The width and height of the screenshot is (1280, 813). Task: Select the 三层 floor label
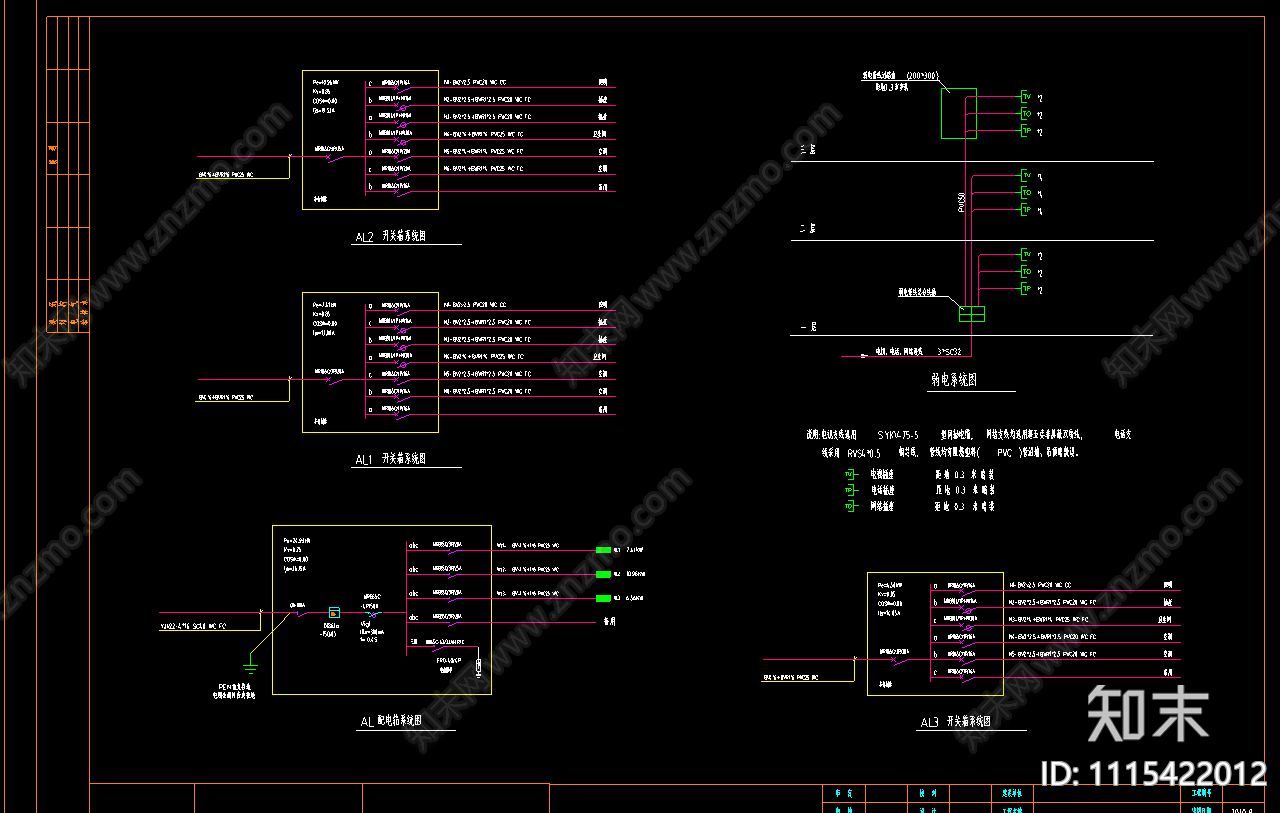point(807,150)
